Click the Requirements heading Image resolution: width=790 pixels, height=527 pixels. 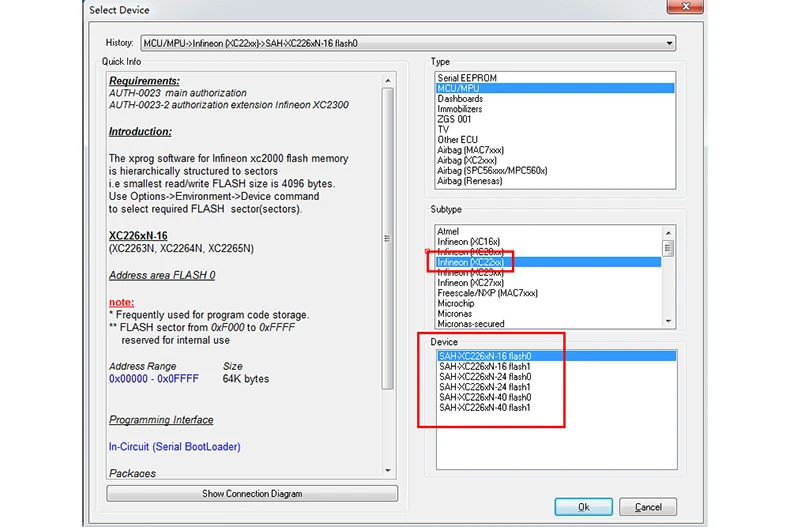point(144,81)
